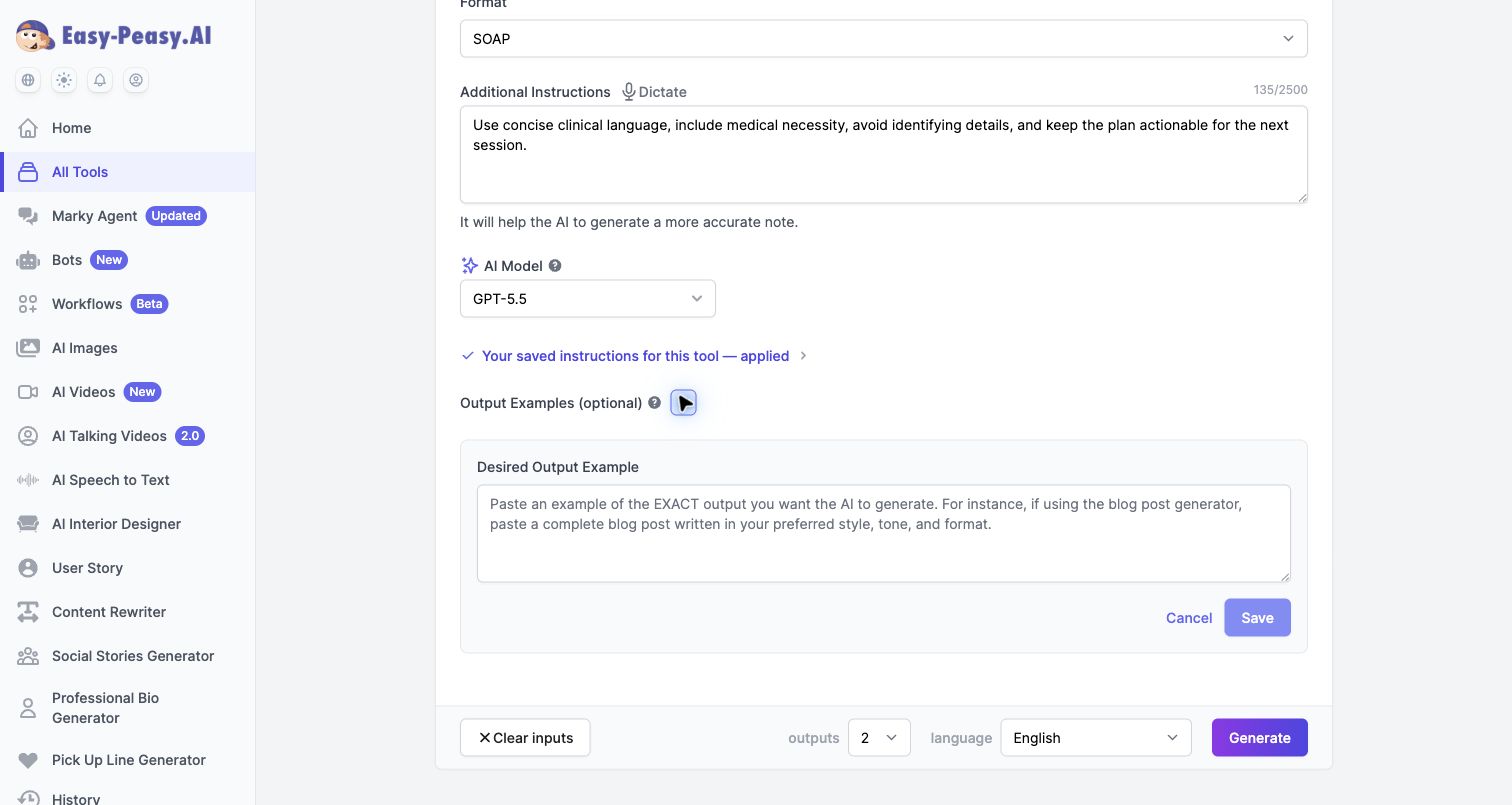1512x805 pixels.
Task: Click the AI Interior Designer sofa icon
Action: tap(28, 524)
